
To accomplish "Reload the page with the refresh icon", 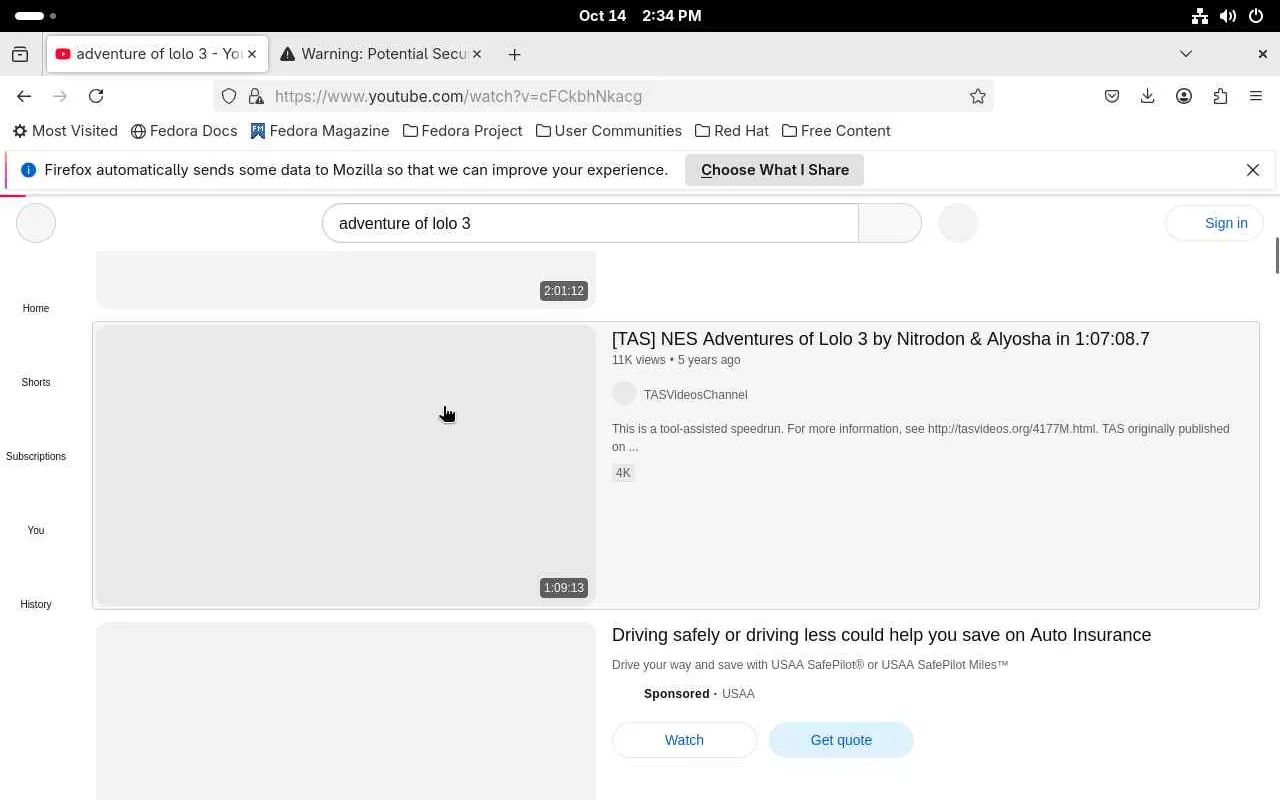I will coord(96,96).
